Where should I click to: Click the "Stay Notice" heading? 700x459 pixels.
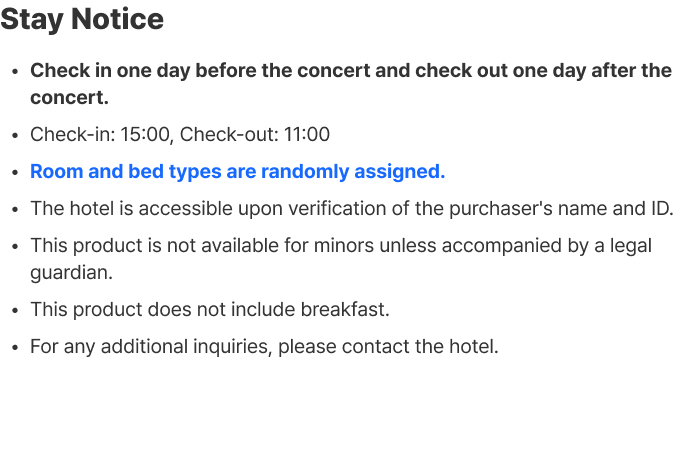pos(82,19)
